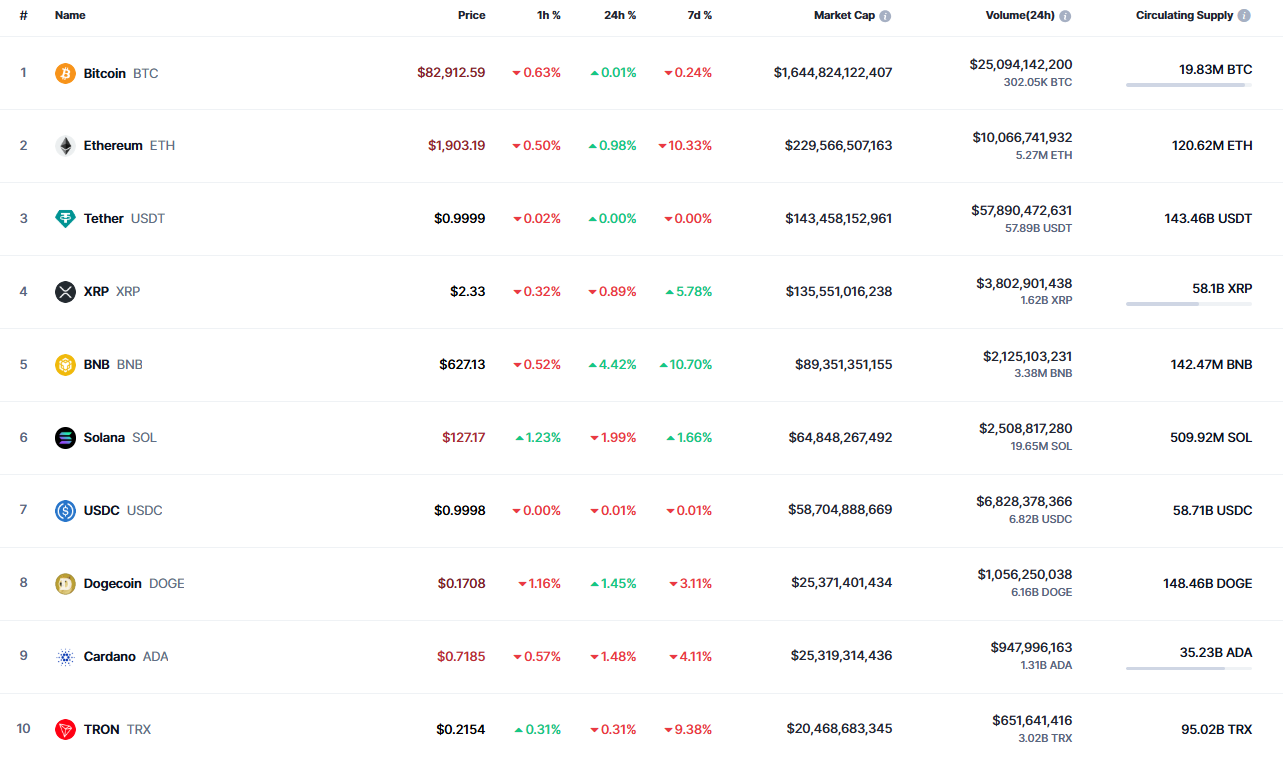Screen dimensions: 1283x760
Task: Click the Bitcoin coin logo
Action: [65, 73]
